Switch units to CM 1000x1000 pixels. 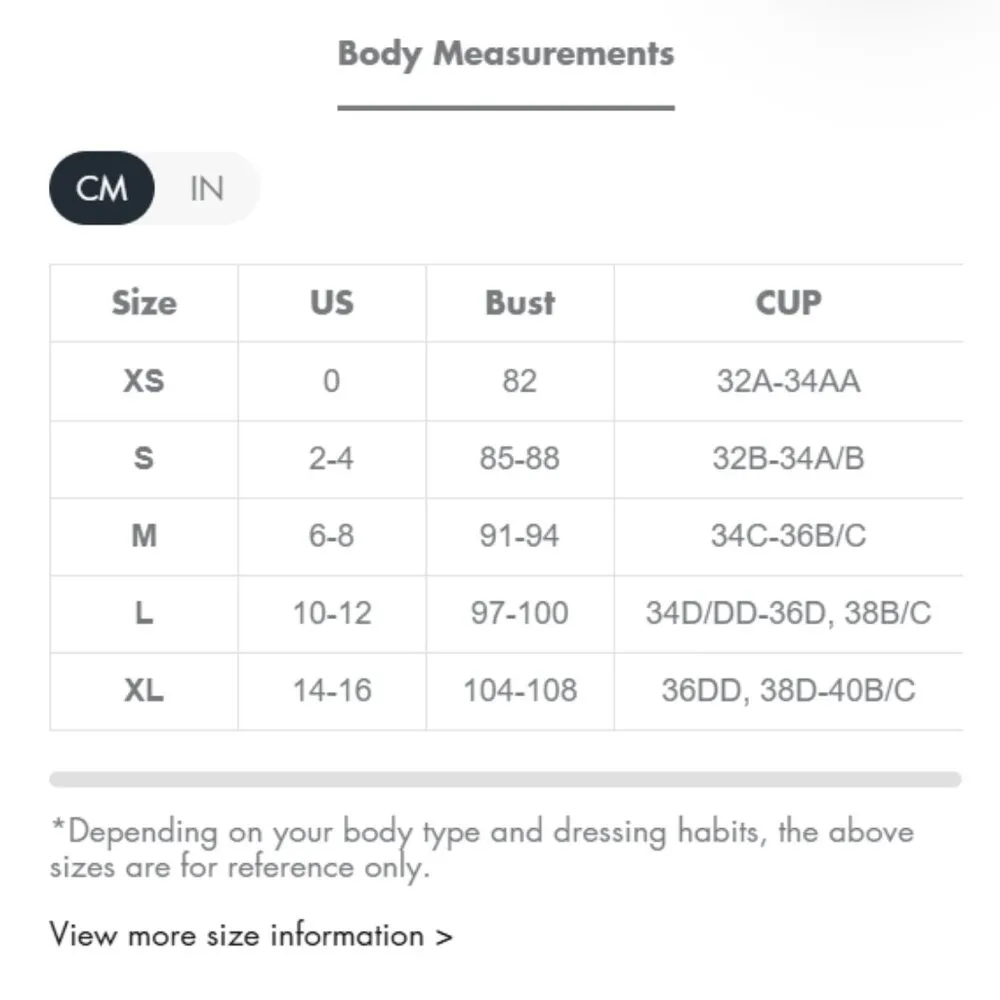pyautogui.click(x=102, y=188)
